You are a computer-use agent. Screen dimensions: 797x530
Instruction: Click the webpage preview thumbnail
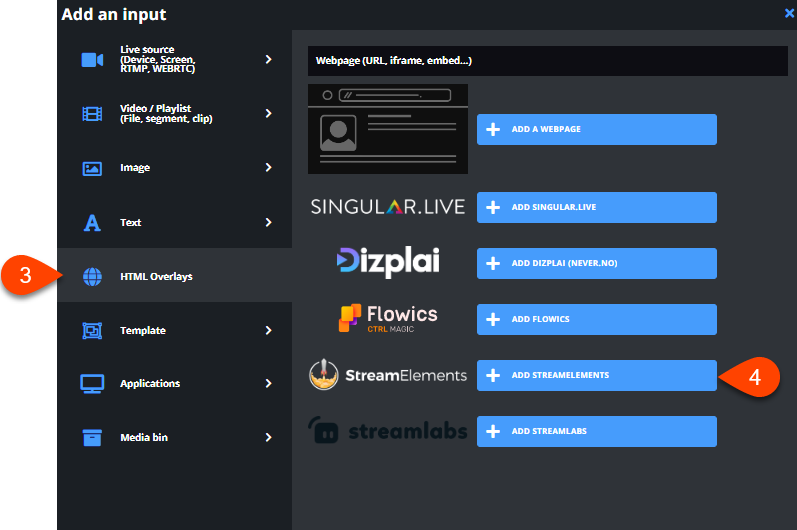388,129
